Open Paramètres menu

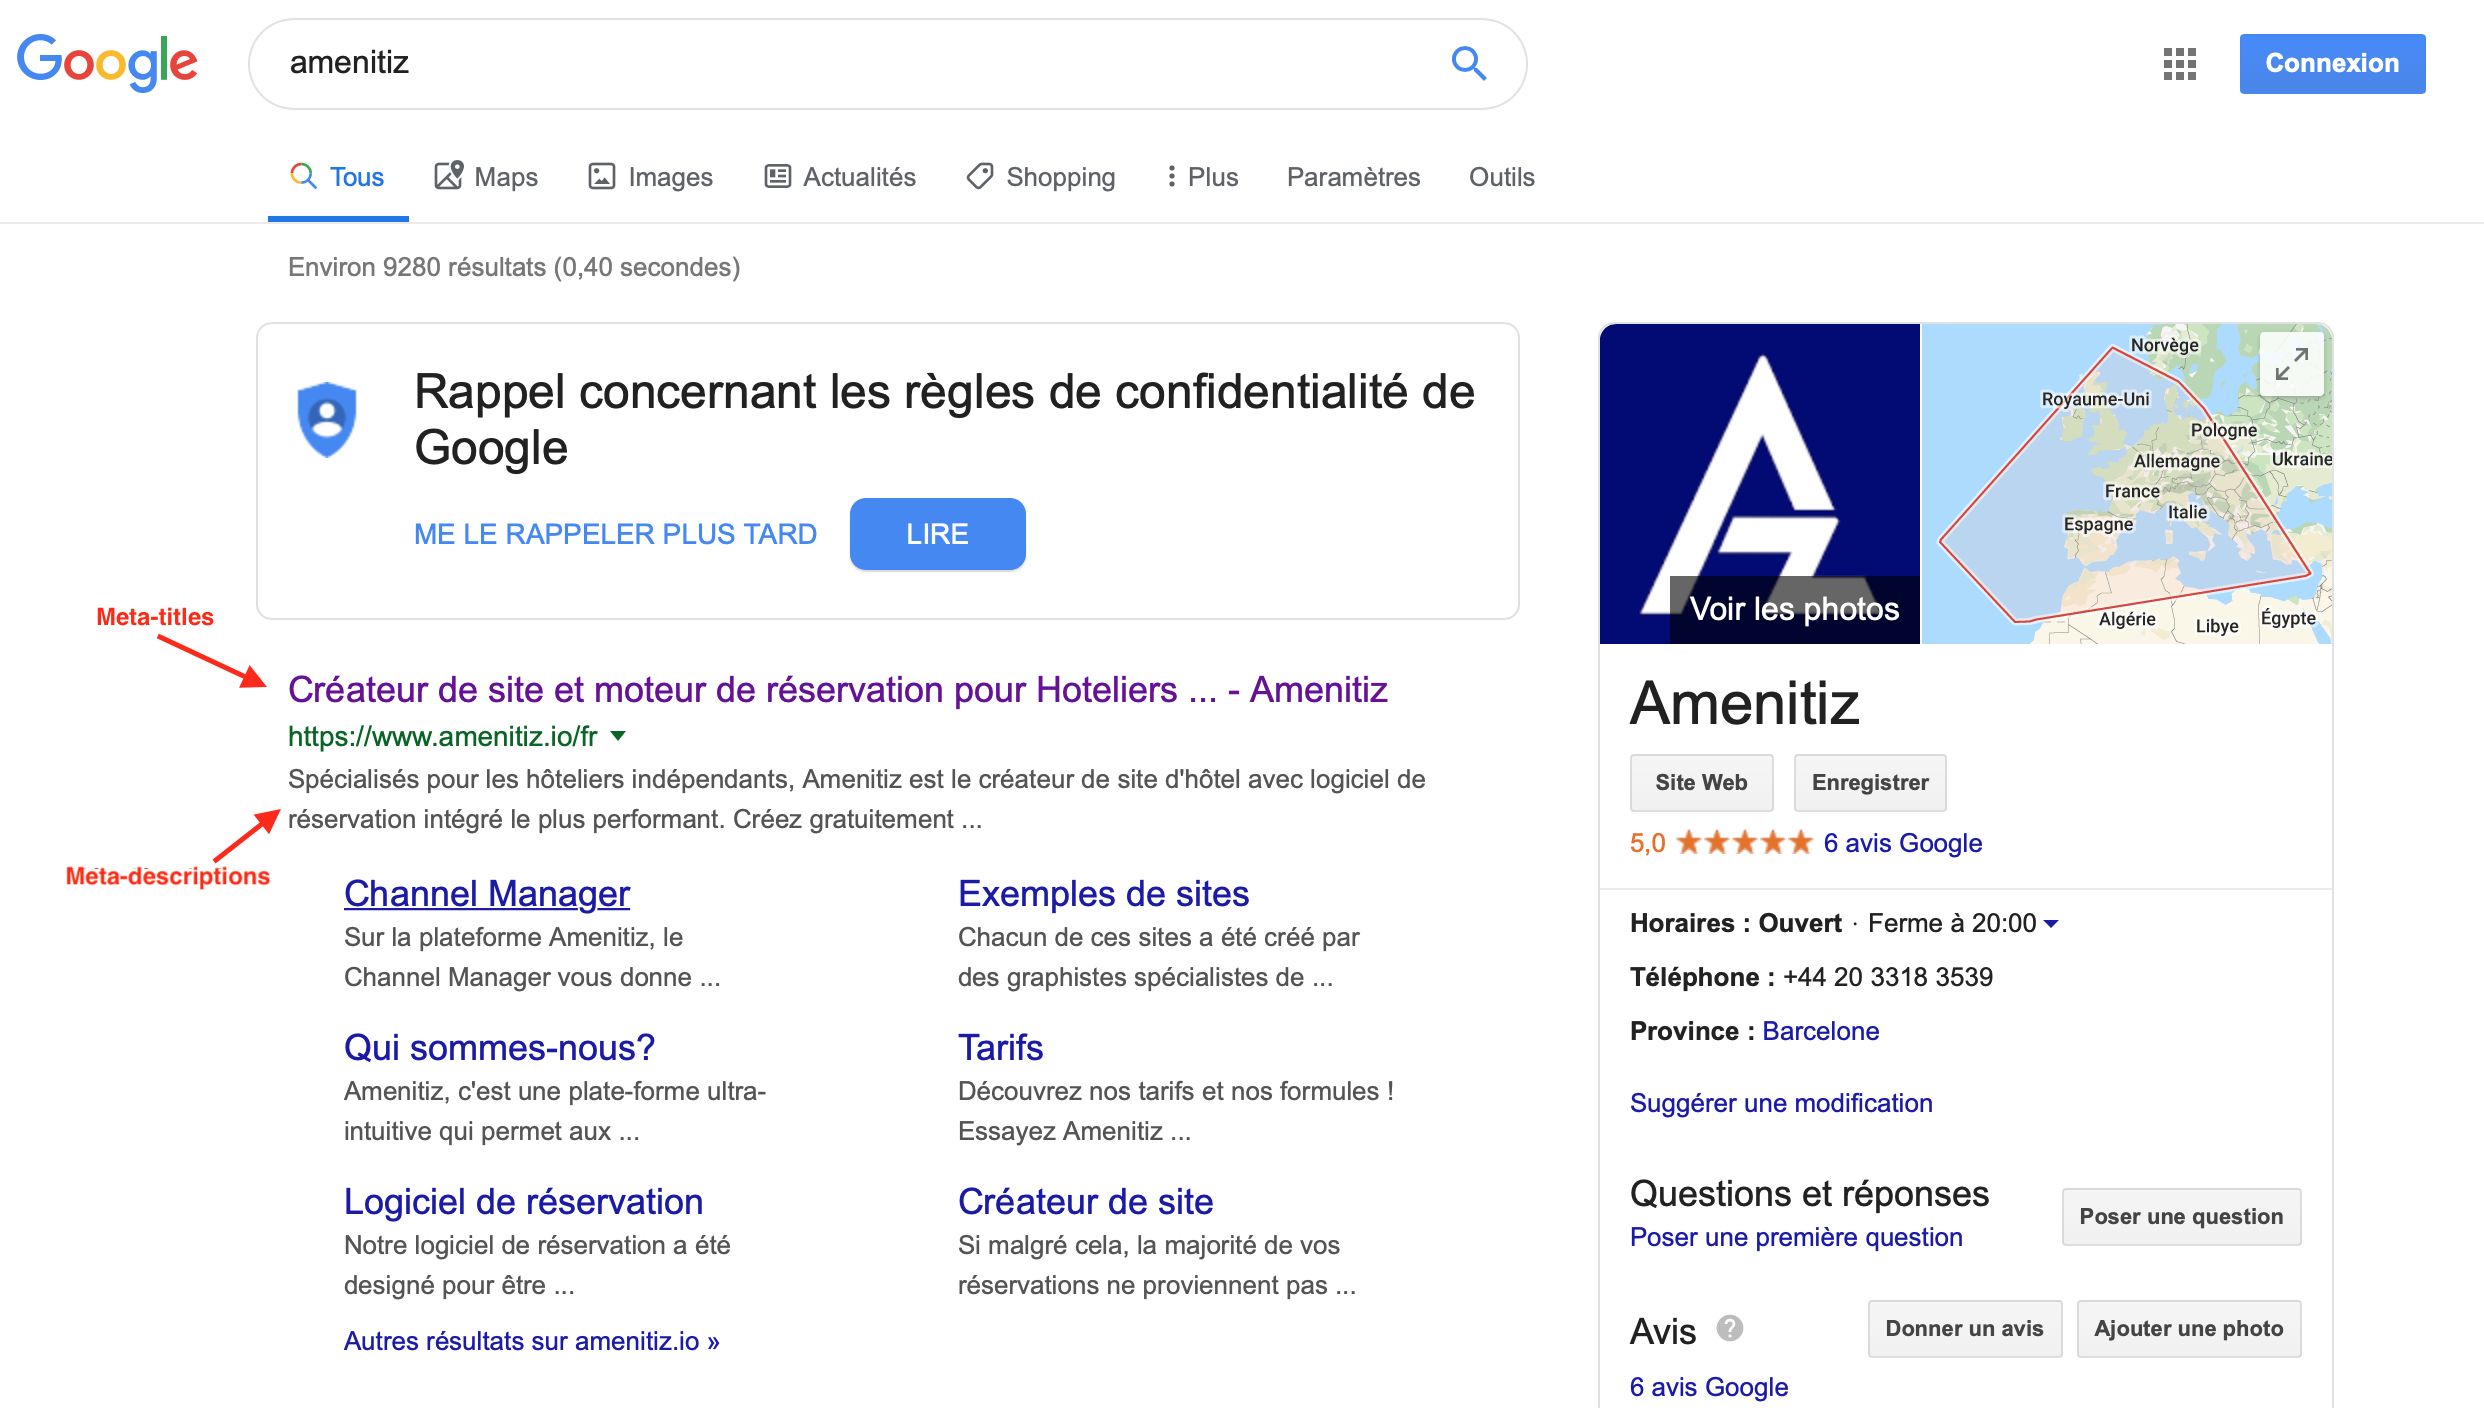(1353, 177)
